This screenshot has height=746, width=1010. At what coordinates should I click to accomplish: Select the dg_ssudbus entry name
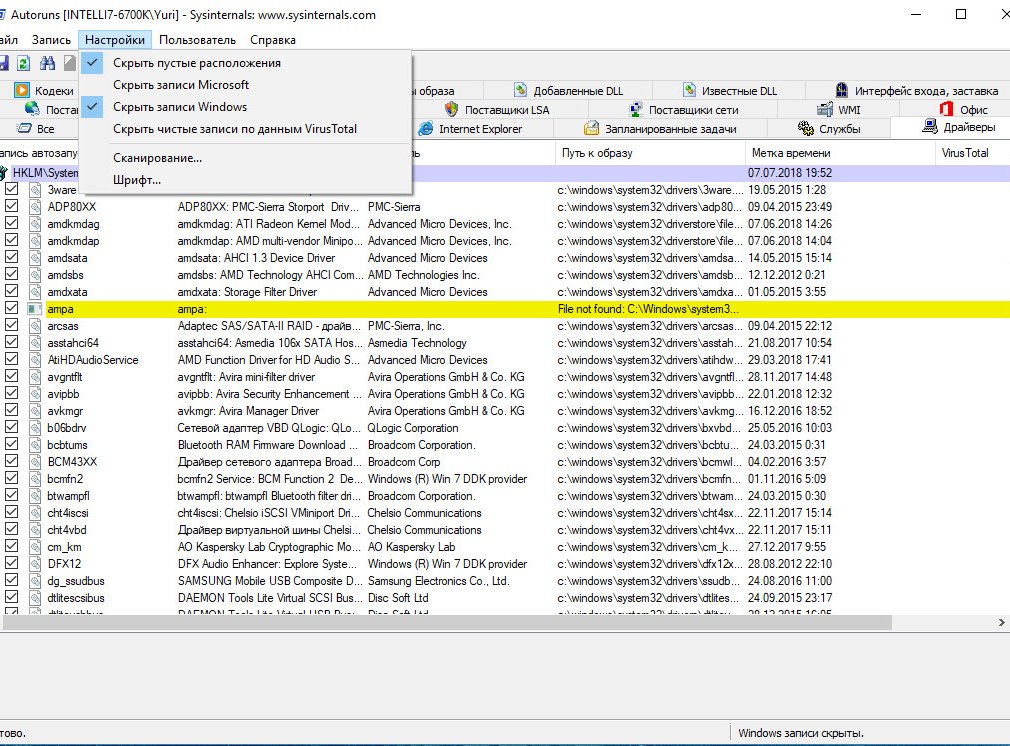[75, 581]
